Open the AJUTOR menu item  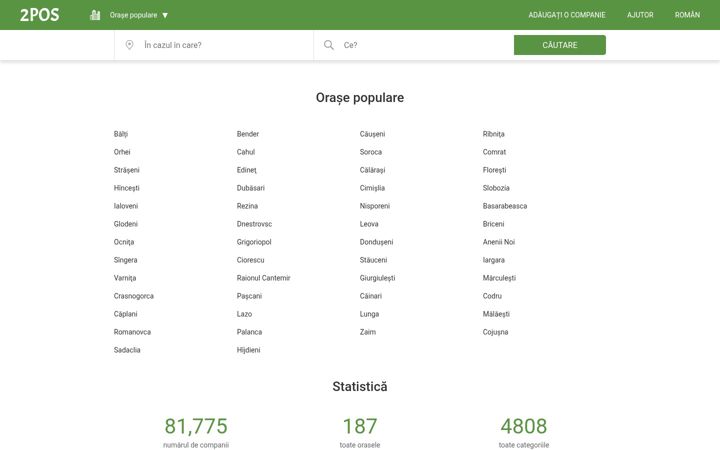(x=640, y=15)
